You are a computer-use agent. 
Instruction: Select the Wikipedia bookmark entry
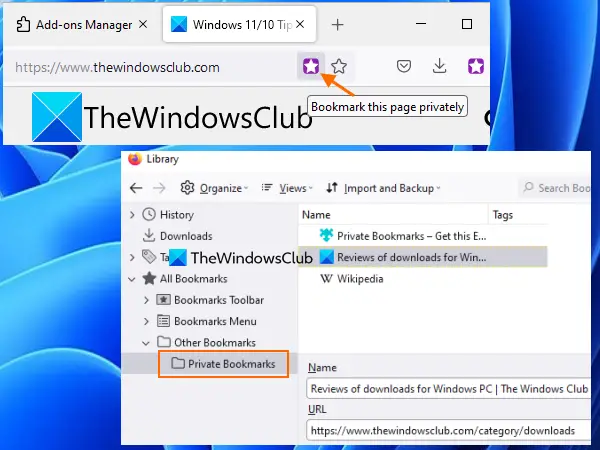point(422,279)
